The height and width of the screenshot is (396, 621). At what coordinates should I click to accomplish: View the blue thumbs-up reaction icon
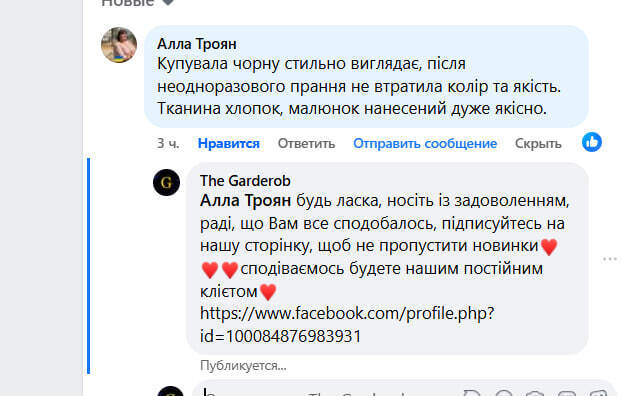pyautogui.click(x=592, y=142)
